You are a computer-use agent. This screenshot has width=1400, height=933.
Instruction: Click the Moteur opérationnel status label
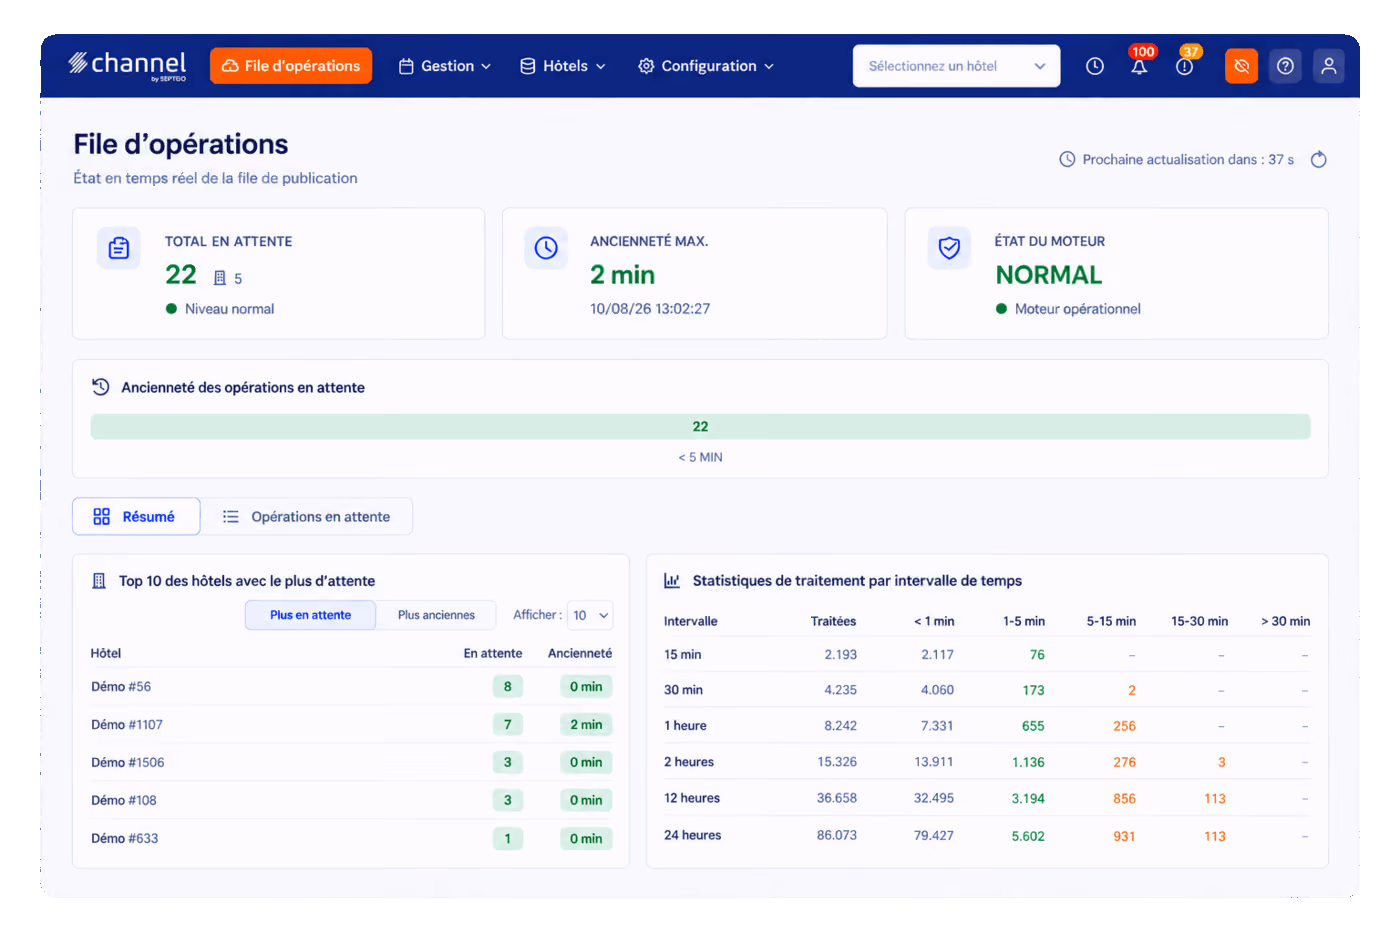1077,309
